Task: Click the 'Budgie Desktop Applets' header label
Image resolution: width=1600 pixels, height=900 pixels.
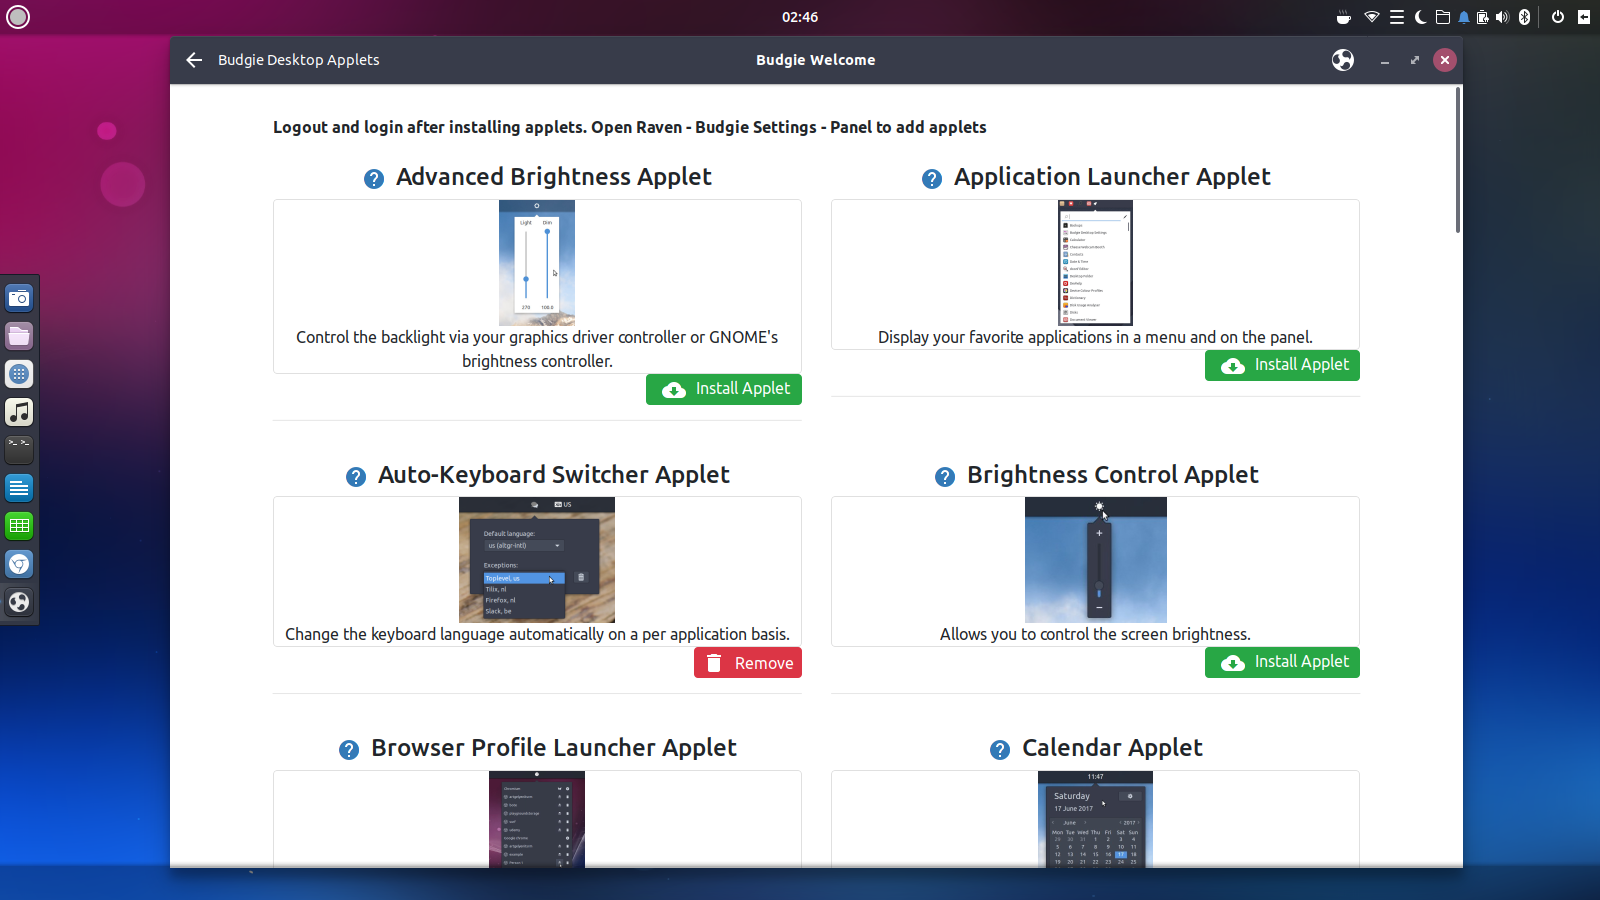Action: click(299, 60)
